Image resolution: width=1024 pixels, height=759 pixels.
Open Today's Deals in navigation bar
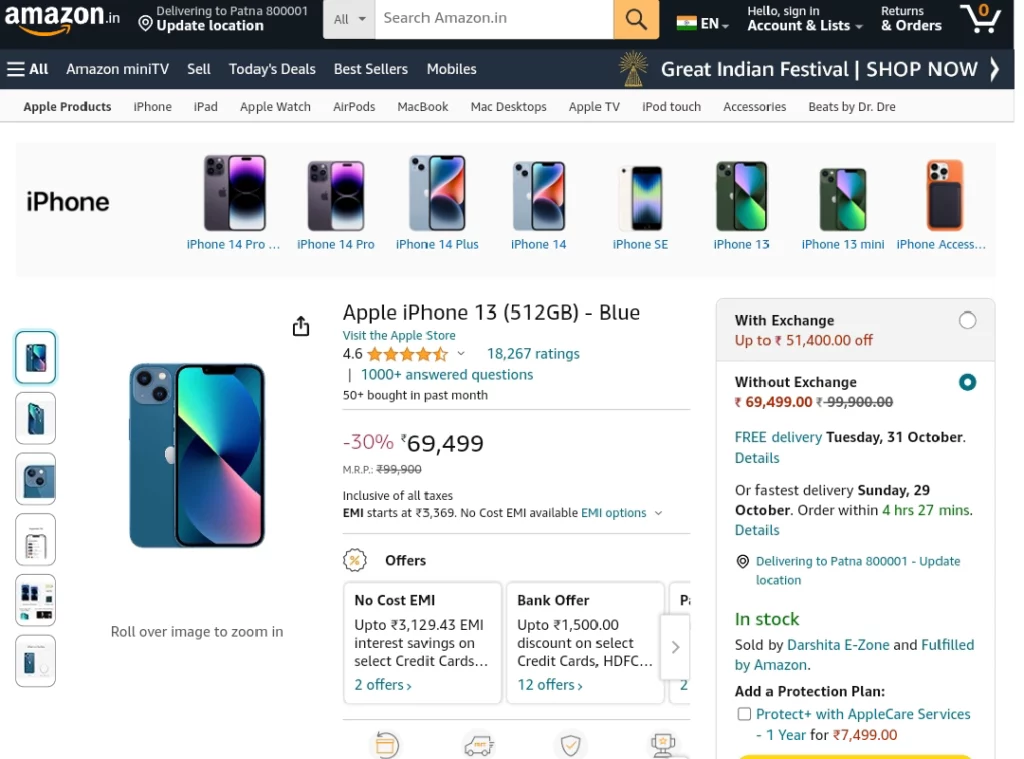[x=272, y=69]
